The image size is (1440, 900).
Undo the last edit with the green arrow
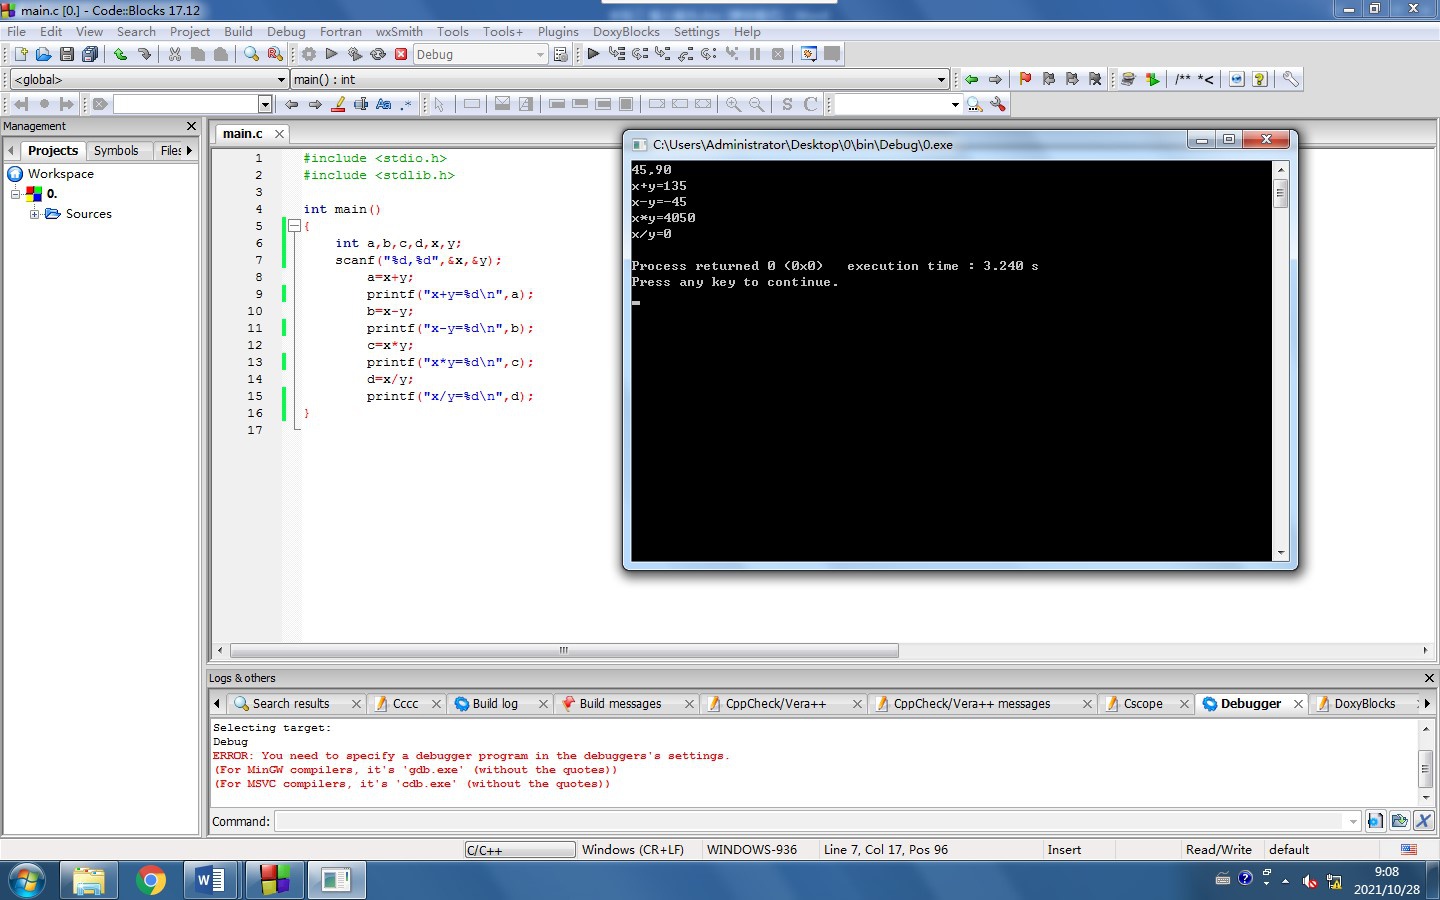click(x=120, y=54)
